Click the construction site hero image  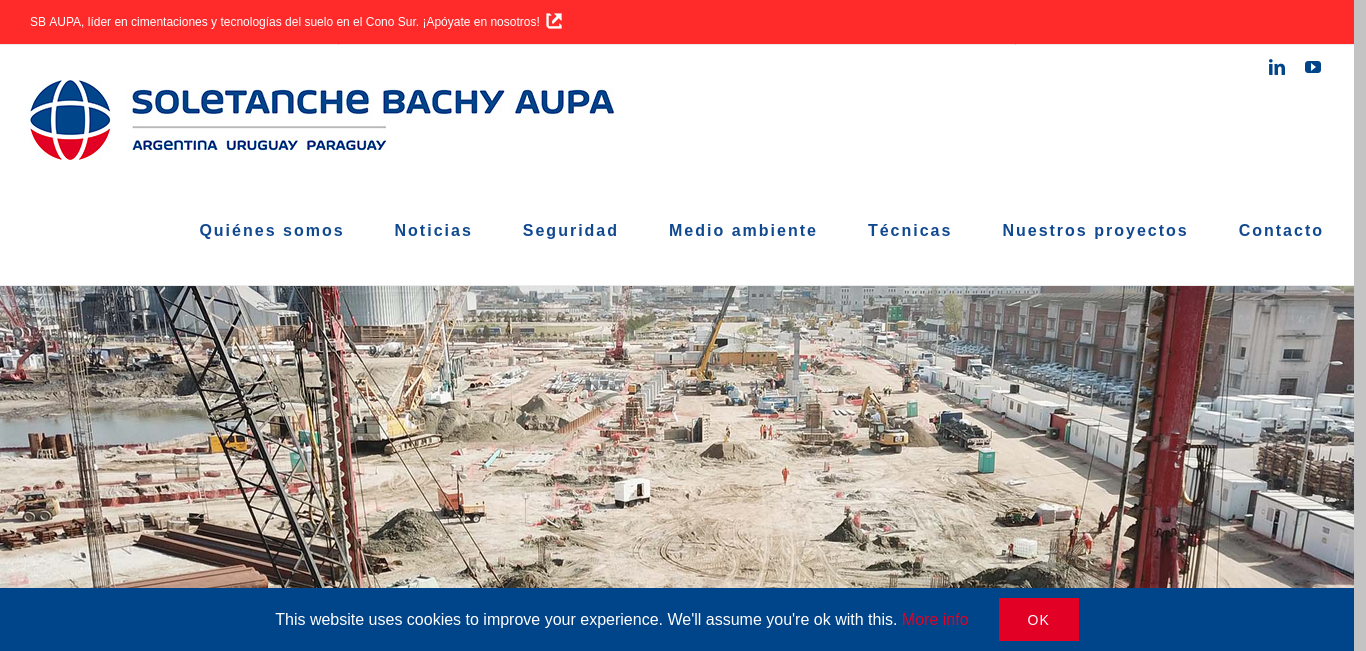tap(677, 437)
